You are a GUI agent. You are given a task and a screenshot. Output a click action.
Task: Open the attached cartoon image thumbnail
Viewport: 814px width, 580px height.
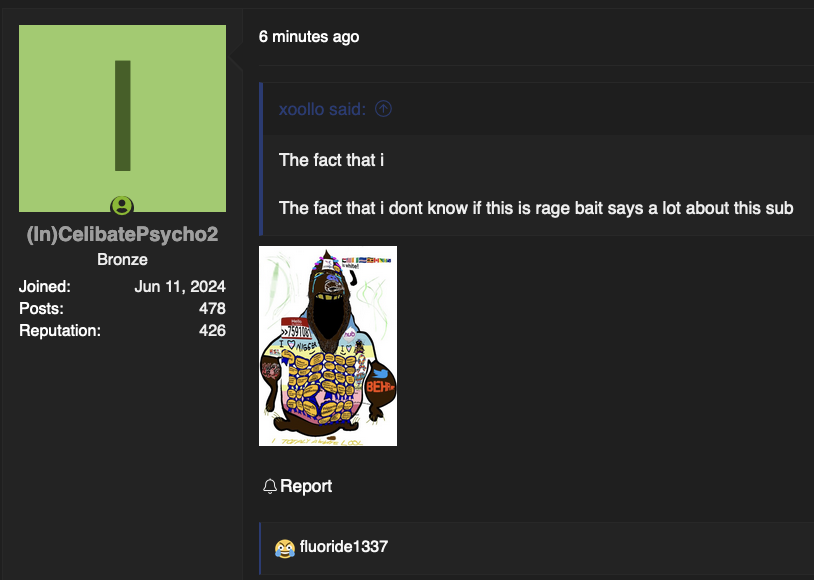point(328,346)
